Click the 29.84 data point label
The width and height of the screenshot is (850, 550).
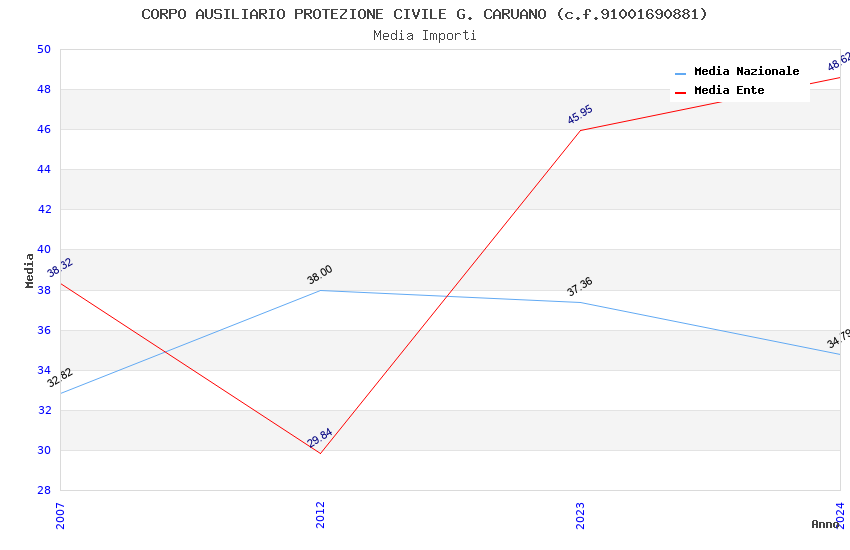(x=320, y=438)
